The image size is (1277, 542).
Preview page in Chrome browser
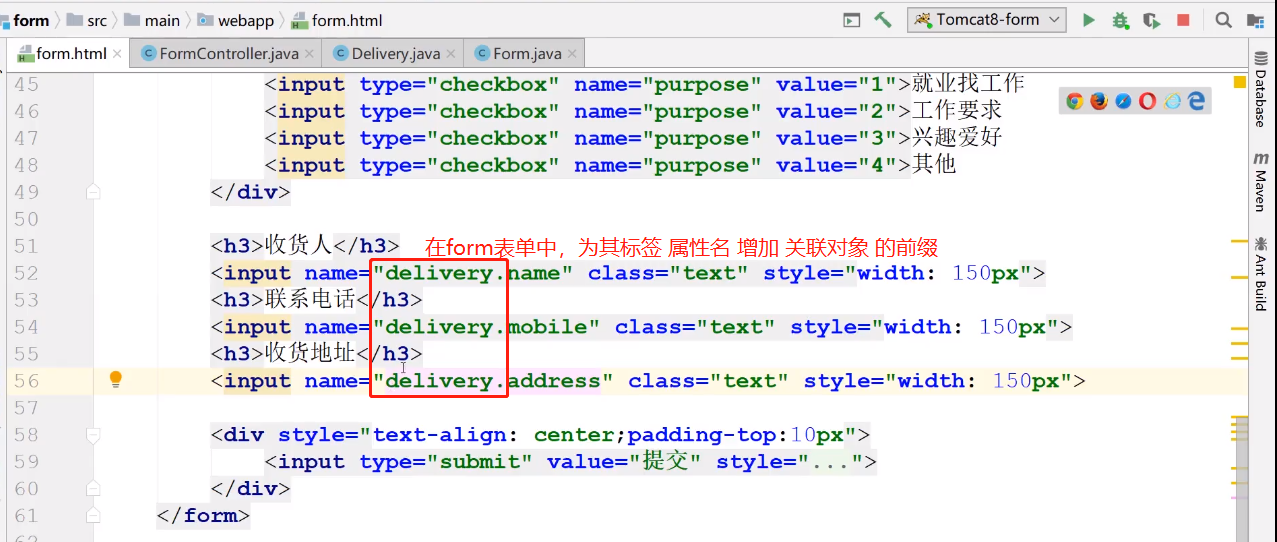point(1075,101)
